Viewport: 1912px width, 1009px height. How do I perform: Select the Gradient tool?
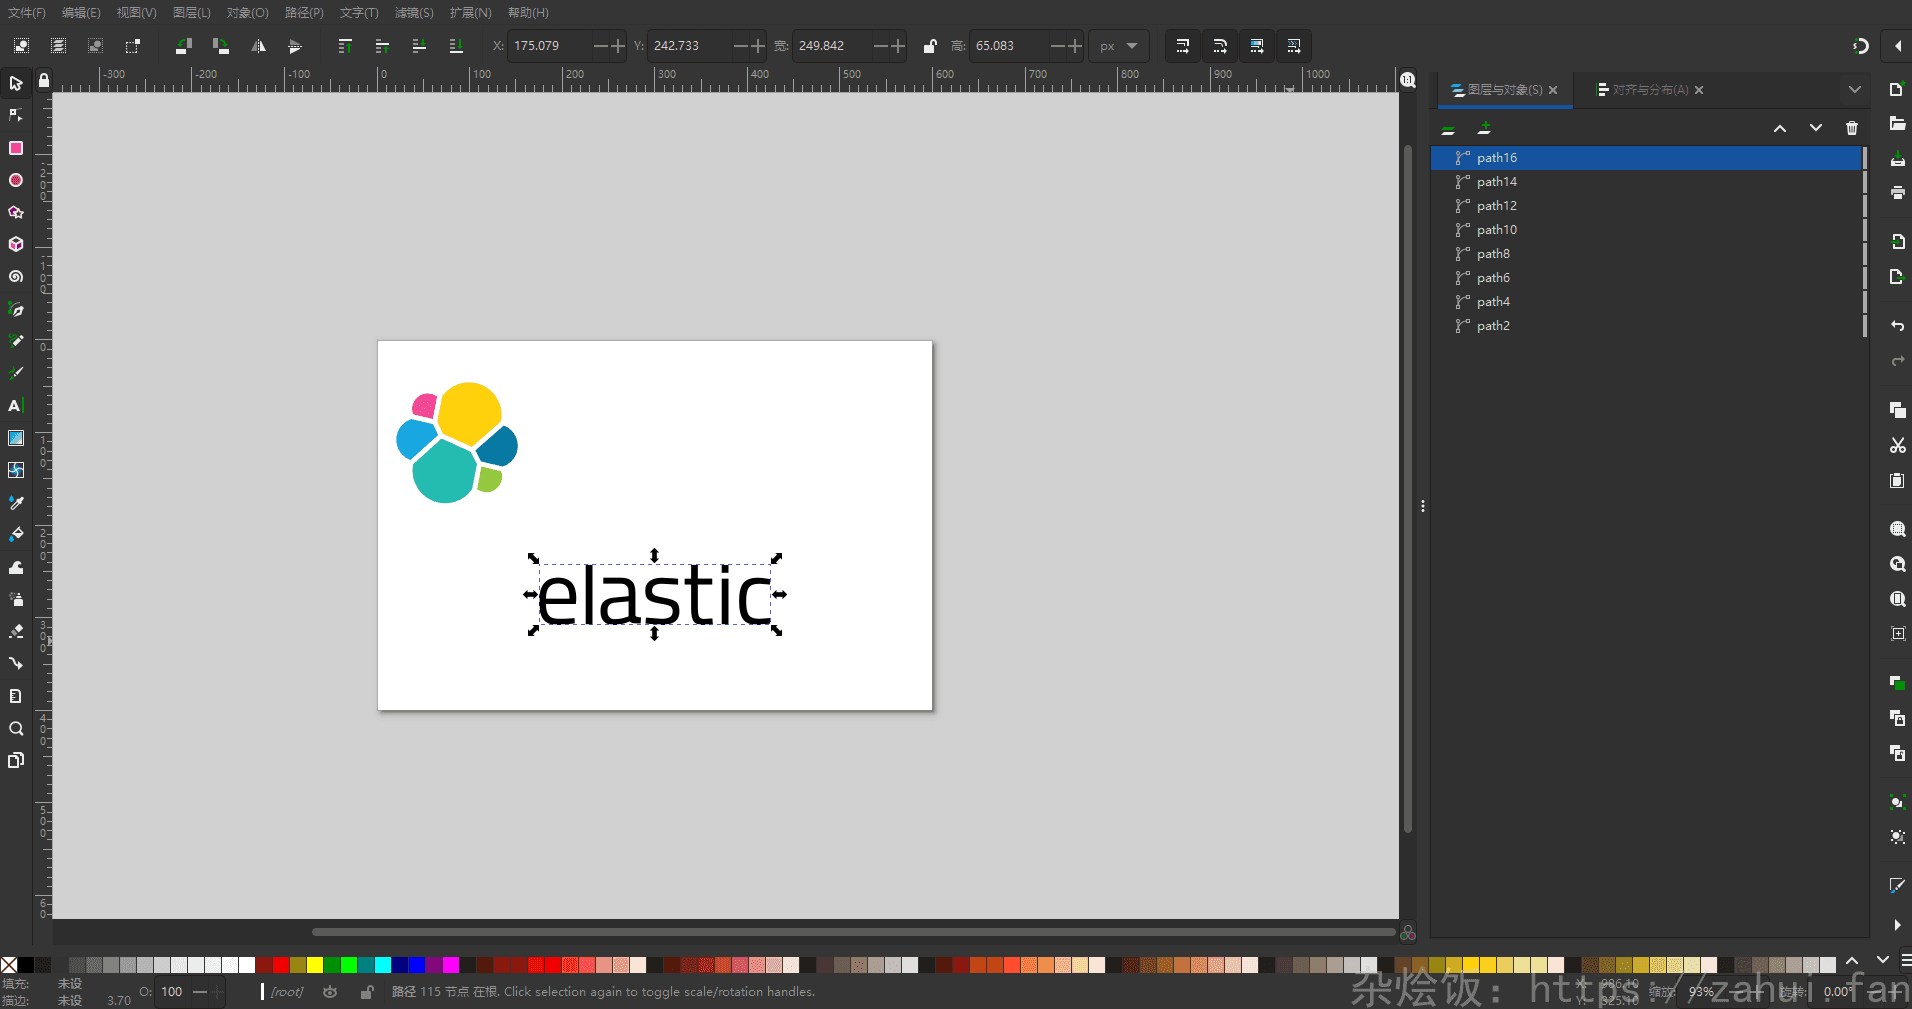point(16,438)
